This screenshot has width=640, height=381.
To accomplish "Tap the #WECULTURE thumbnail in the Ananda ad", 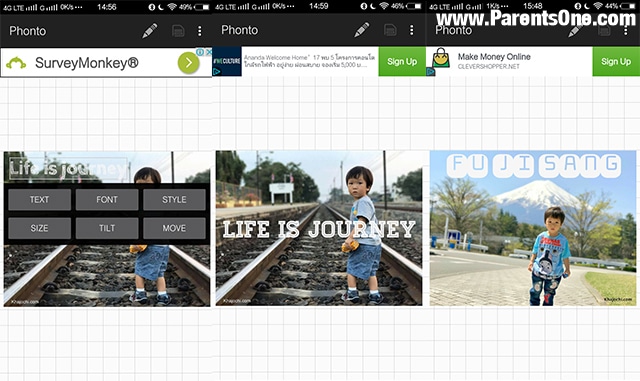I will [227, 61].
